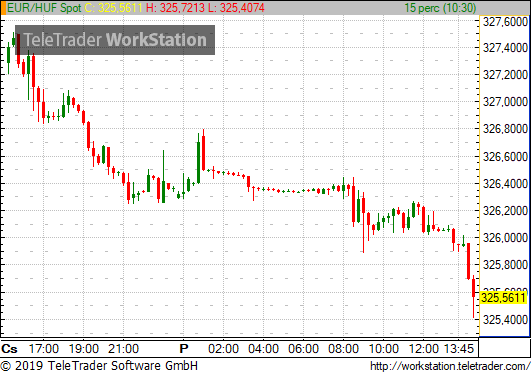Click the P day separator on time axis
531x375 pixels.
click(x=184, y=349)
